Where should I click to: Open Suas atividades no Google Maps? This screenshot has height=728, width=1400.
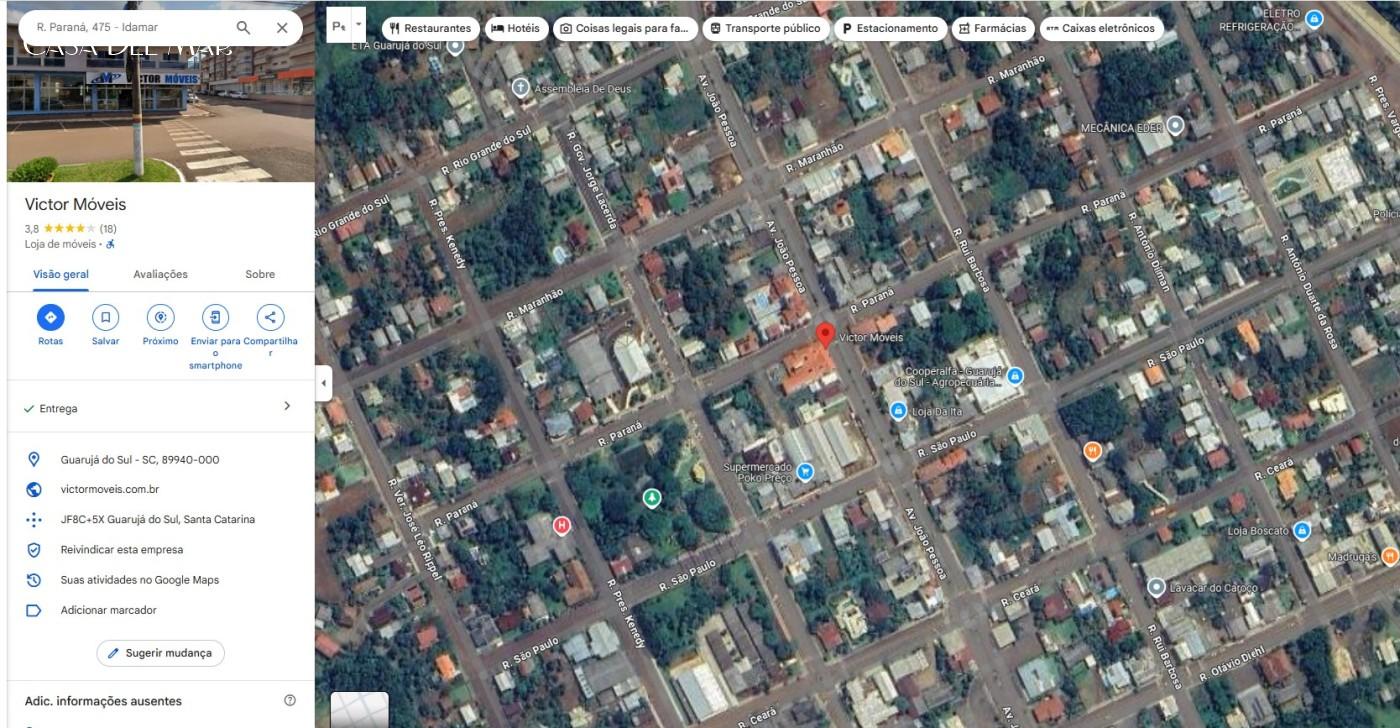(140, 580)
